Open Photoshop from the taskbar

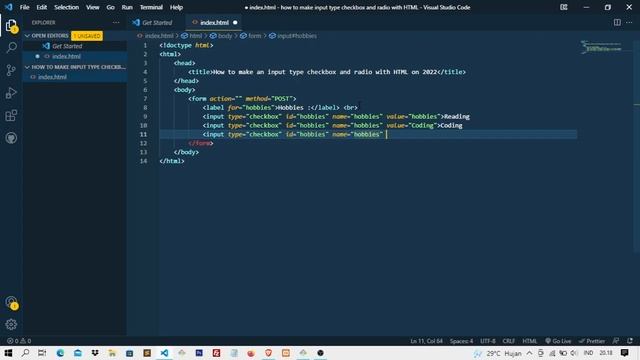click(x=199, y=353)
